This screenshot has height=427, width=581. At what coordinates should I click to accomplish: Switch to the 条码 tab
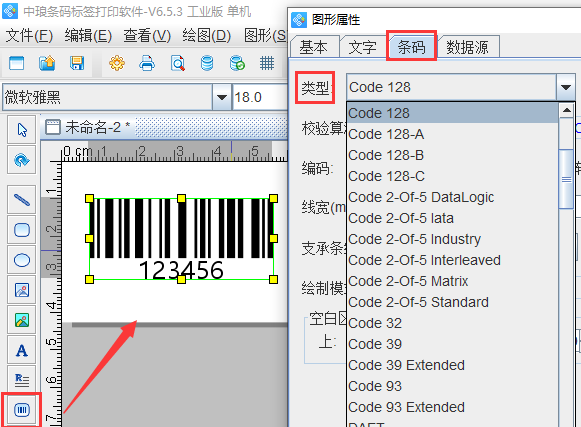pos(411,47)
